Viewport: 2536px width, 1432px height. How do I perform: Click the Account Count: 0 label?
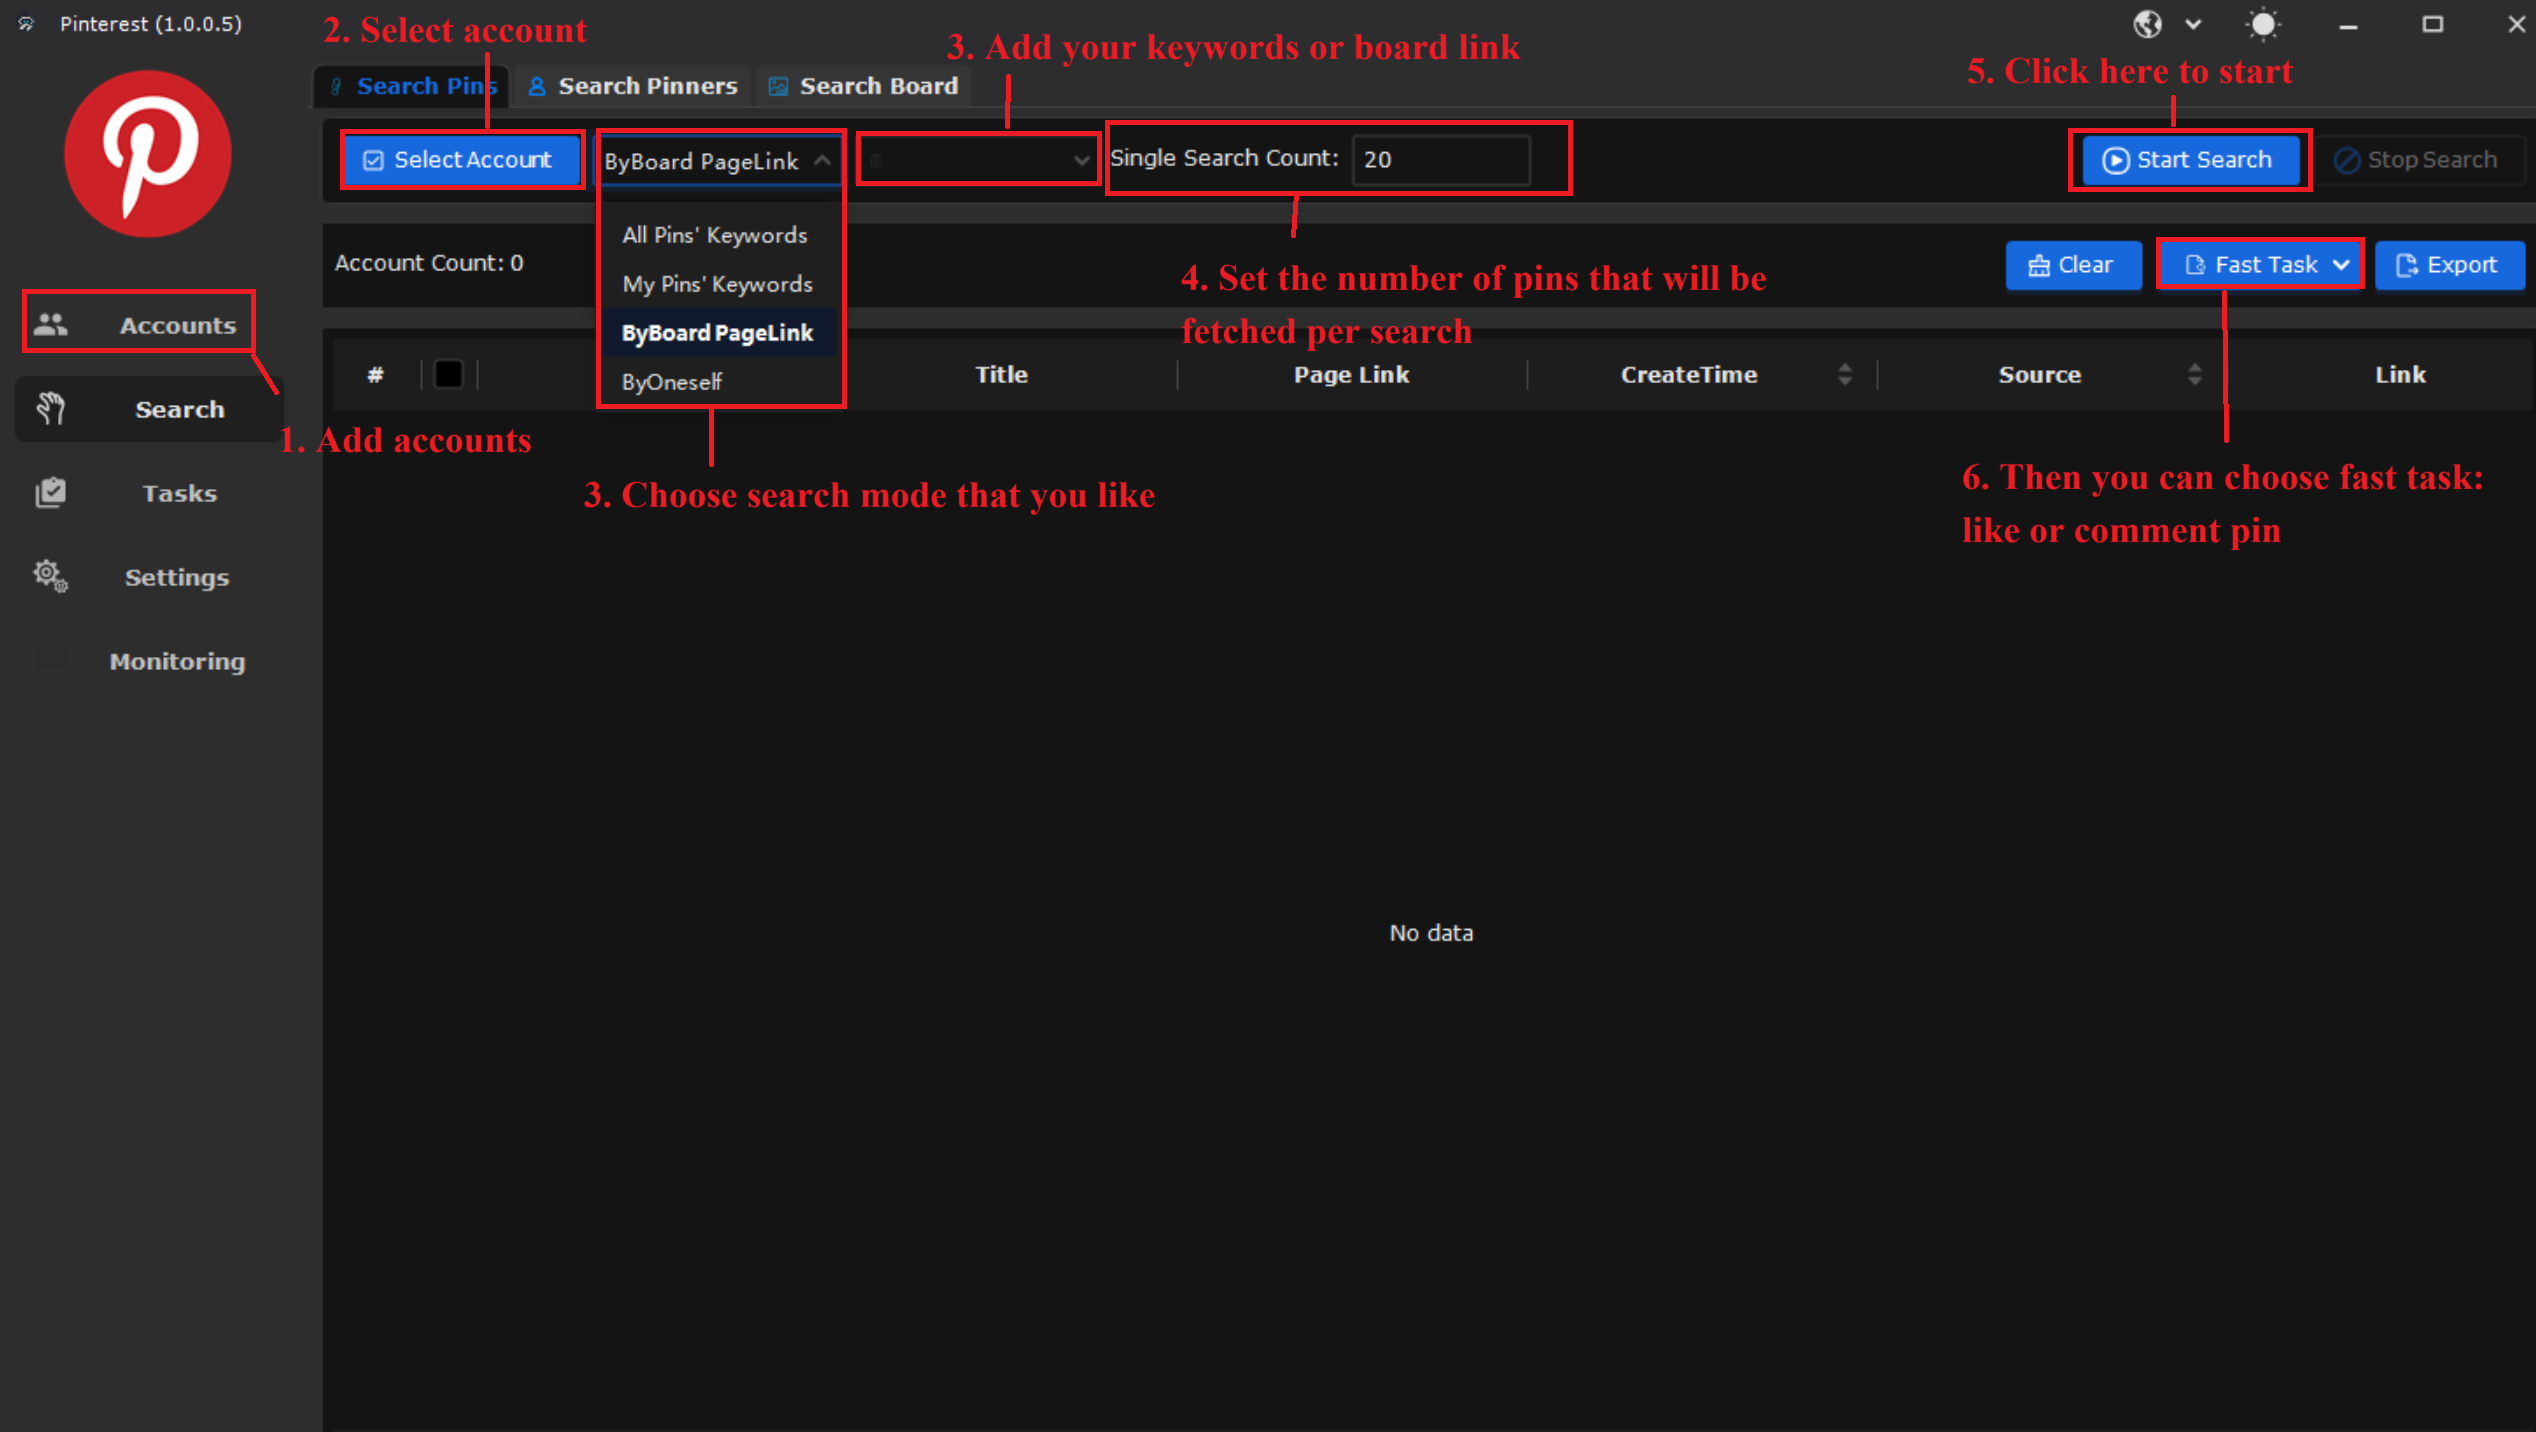tap(429, 263)
